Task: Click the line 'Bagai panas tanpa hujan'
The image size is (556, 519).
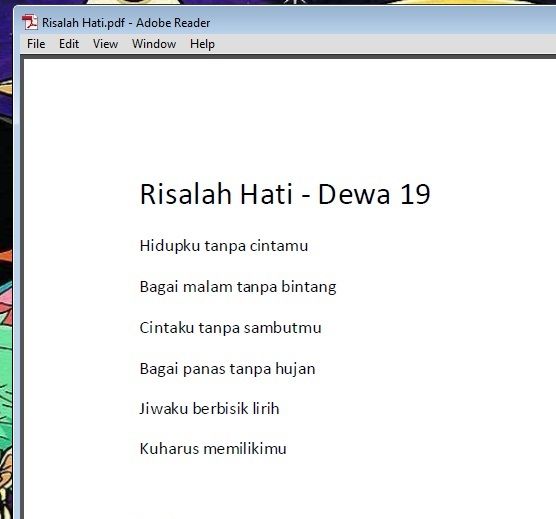Action: coord(227,369)
